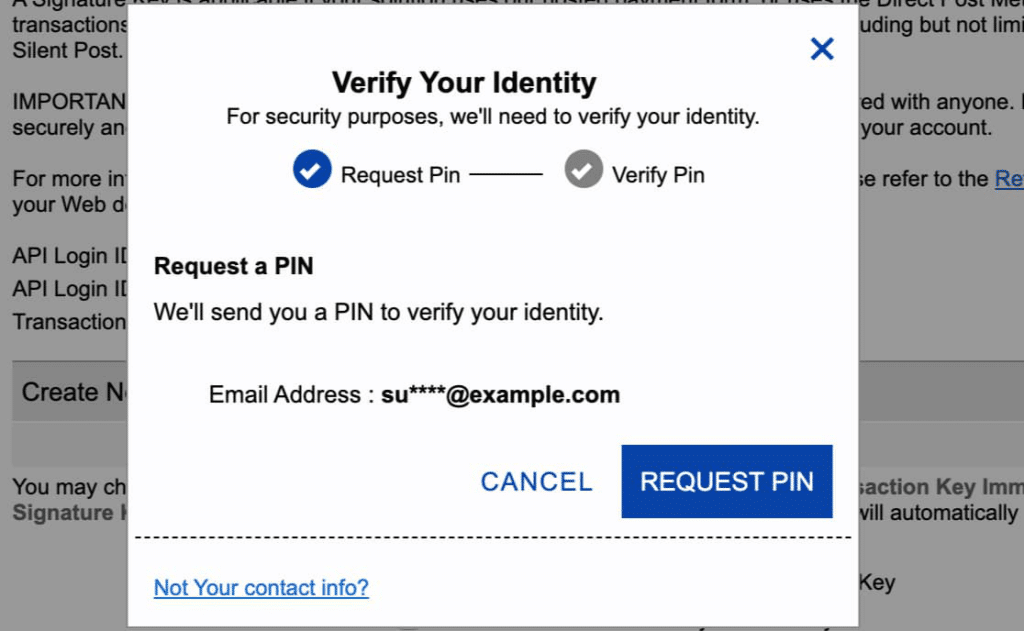Screen dimensions: 1024x631
Task: Click CANCEL to dismiss the PIN request
Action: pyautogui.click(x=536, y=481)
